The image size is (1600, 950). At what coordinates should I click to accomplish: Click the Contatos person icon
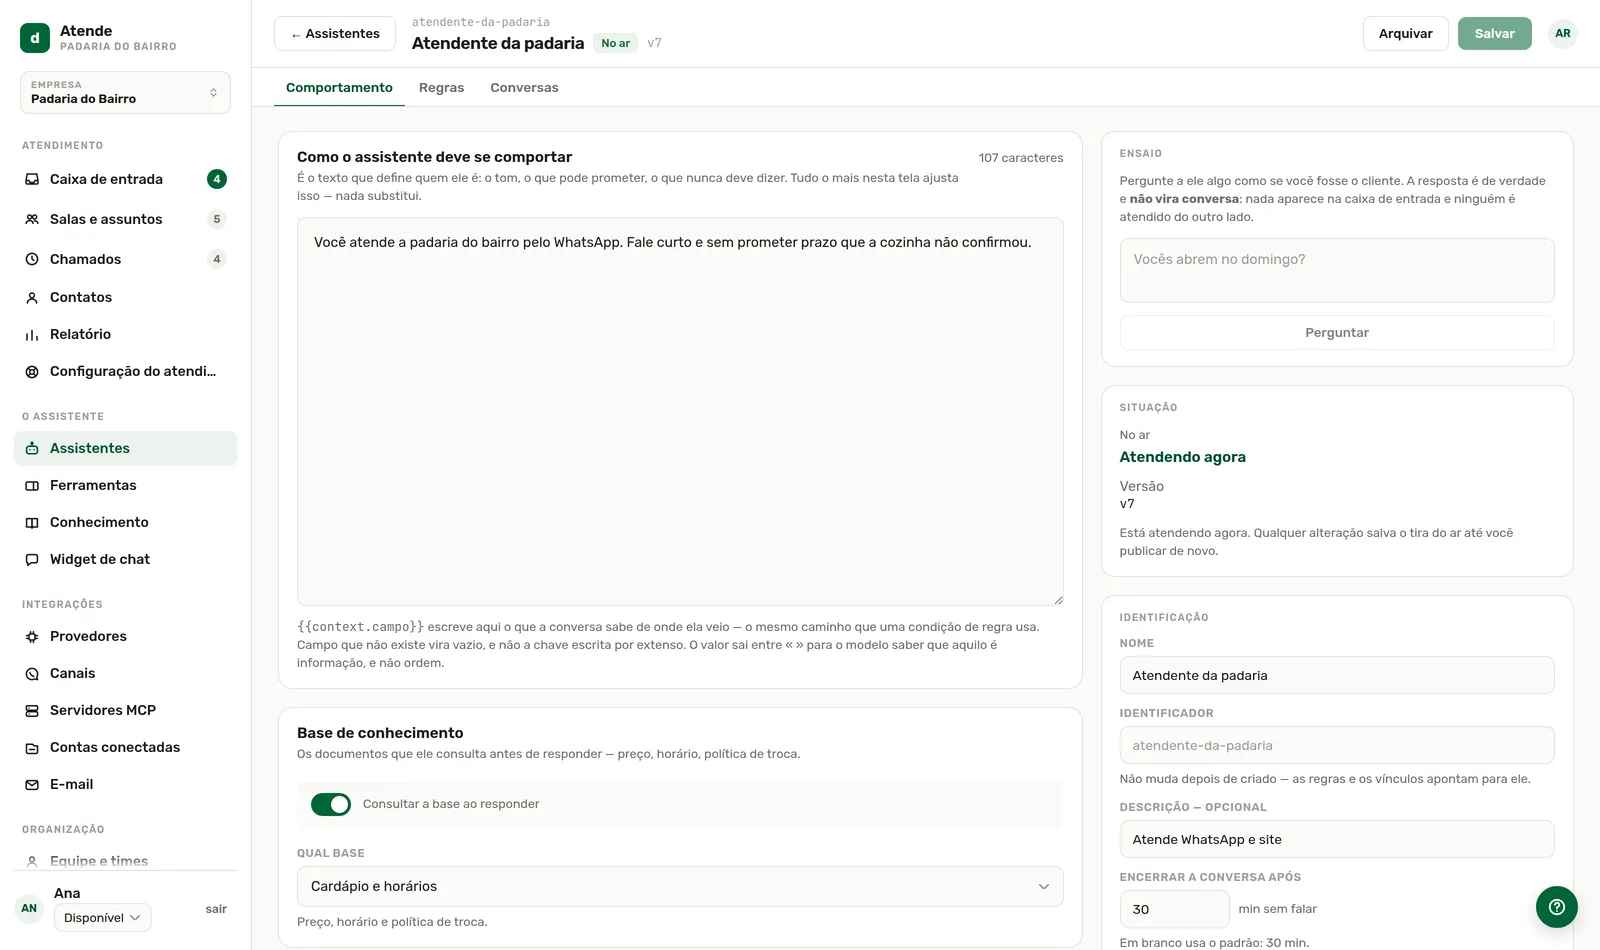click(32, 297)
